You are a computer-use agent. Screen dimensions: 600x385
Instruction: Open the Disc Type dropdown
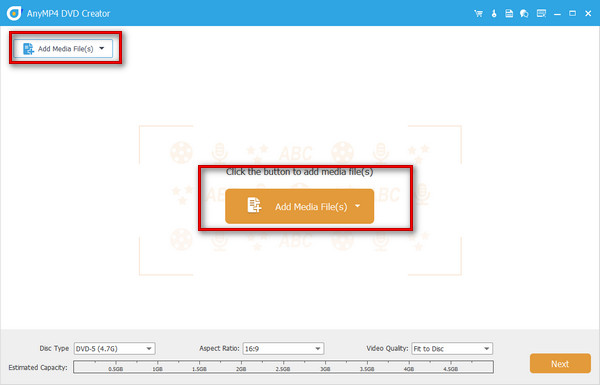(114, 349)
